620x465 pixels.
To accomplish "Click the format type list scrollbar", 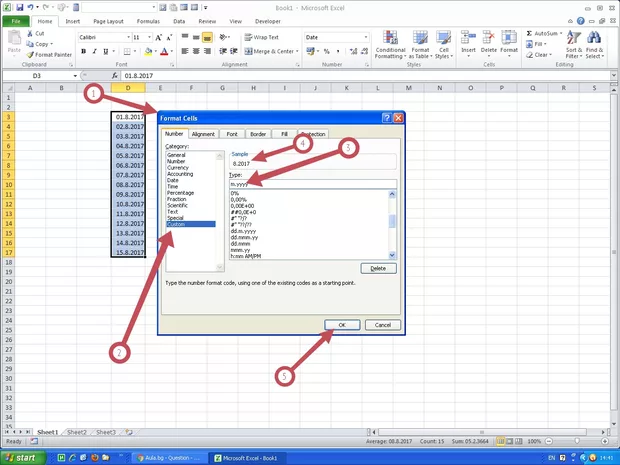I will pos(392,220).
